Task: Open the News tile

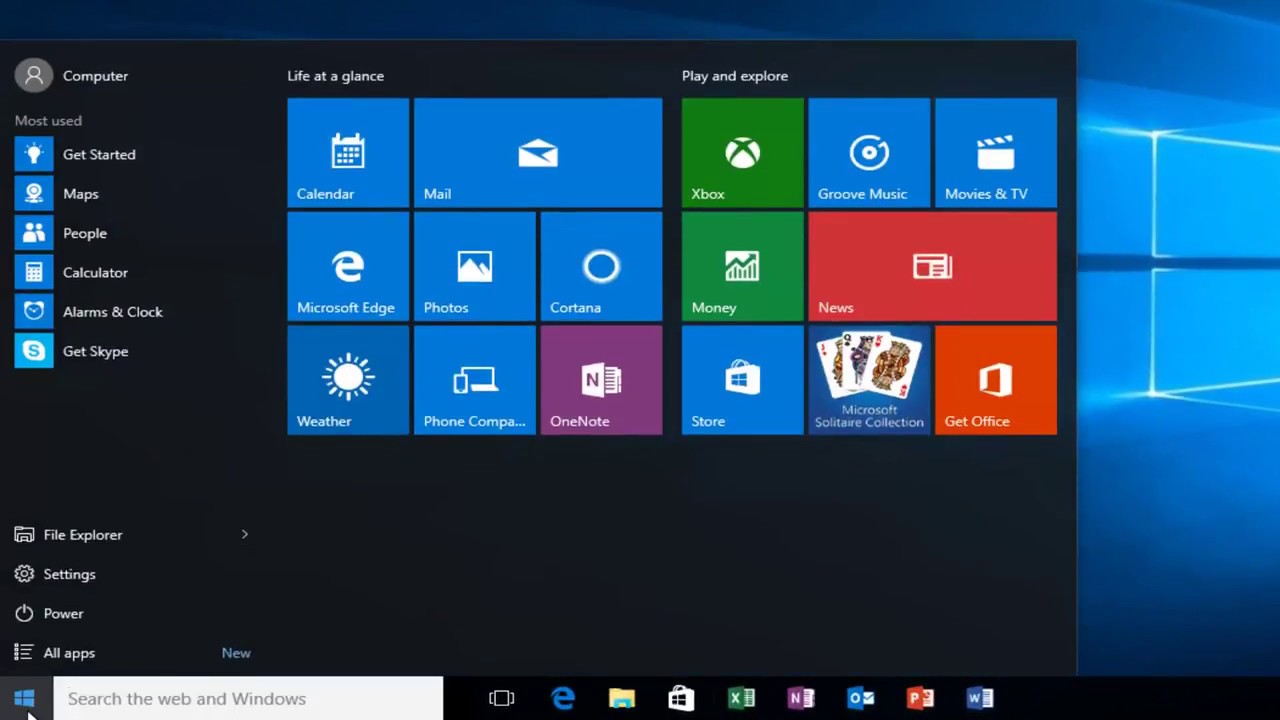Action: click(932, 266)
